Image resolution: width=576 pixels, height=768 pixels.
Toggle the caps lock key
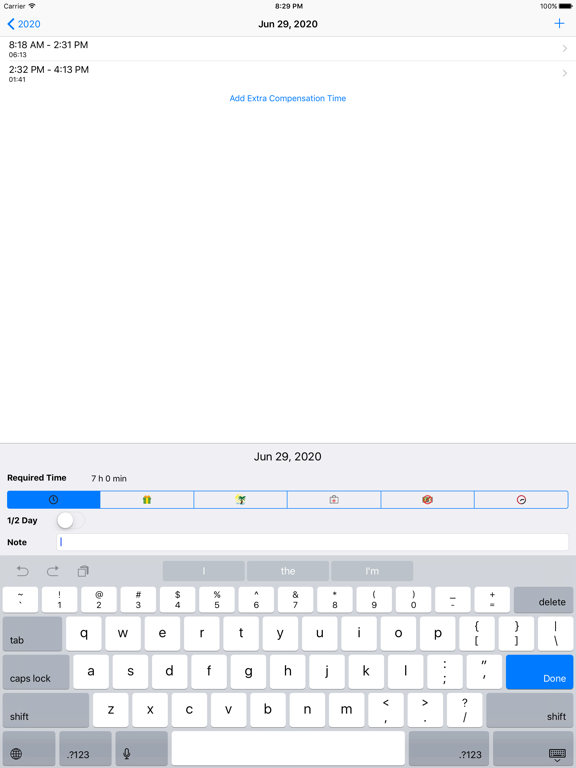click(36, 672)
